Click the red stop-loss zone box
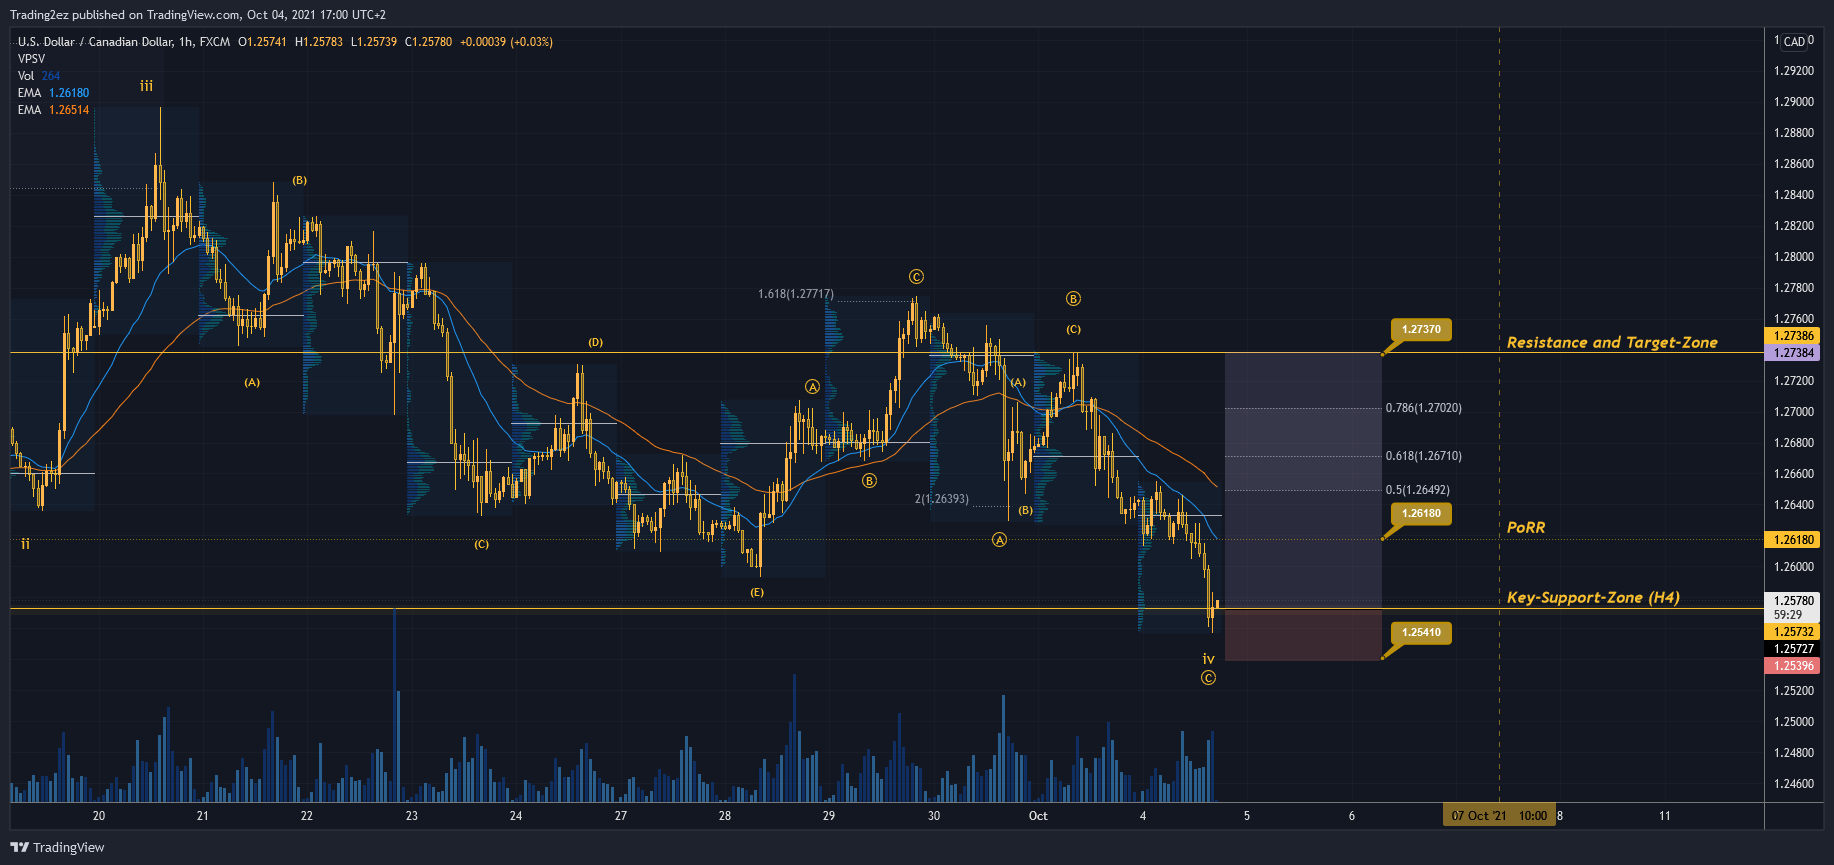 (1303, 635)
